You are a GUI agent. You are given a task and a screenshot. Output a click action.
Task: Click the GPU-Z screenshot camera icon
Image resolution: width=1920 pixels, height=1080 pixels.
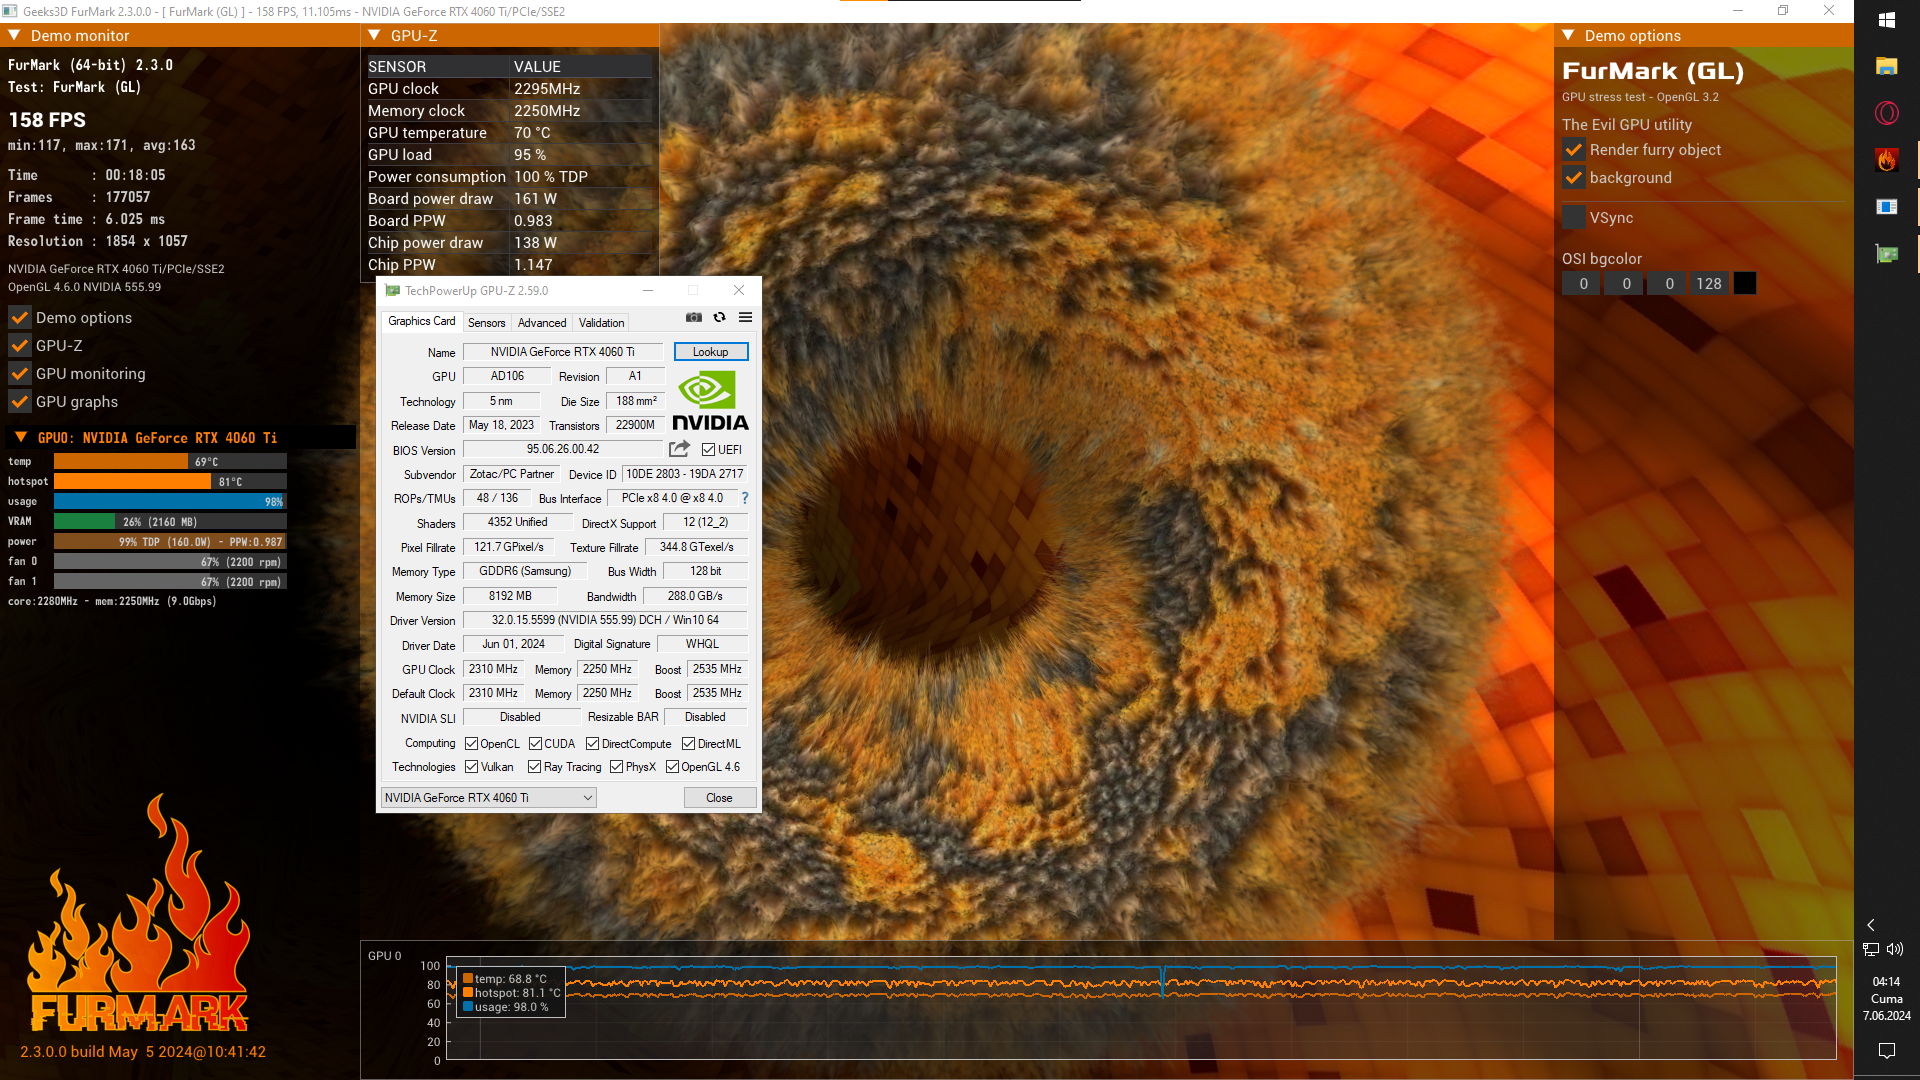693,318
